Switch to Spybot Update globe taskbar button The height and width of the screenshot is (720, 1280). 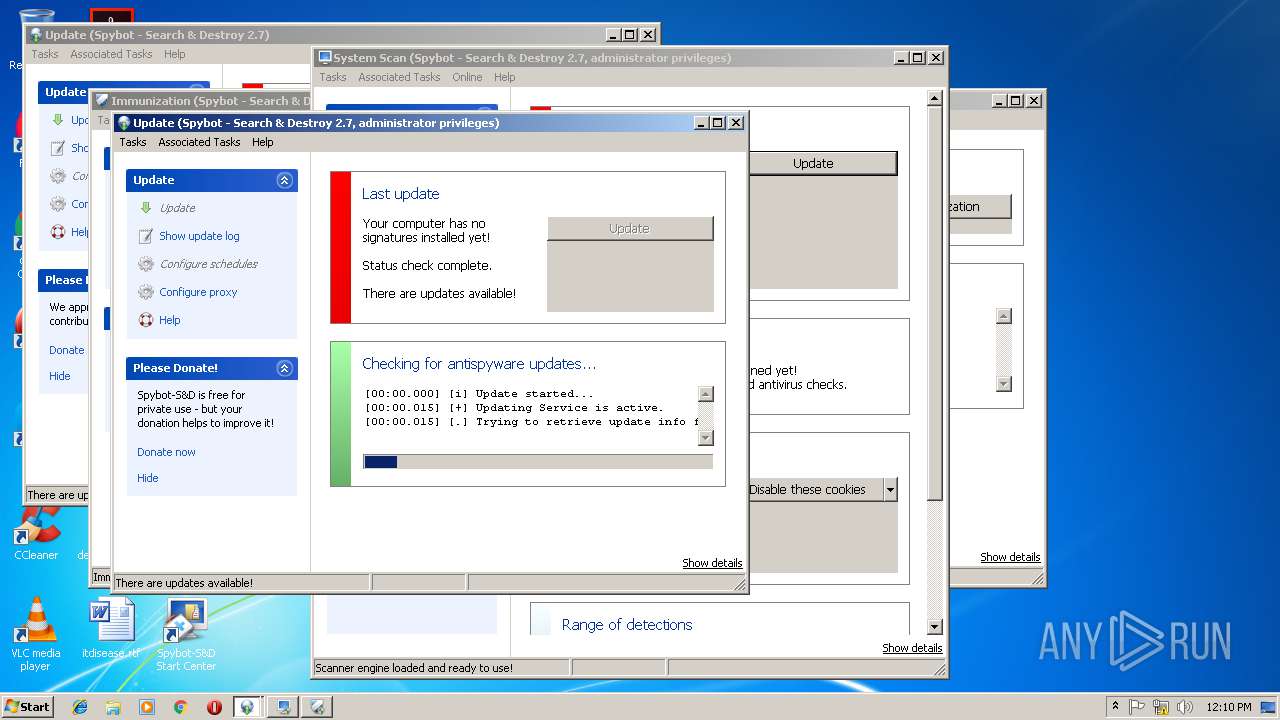[x=248, y=707]
